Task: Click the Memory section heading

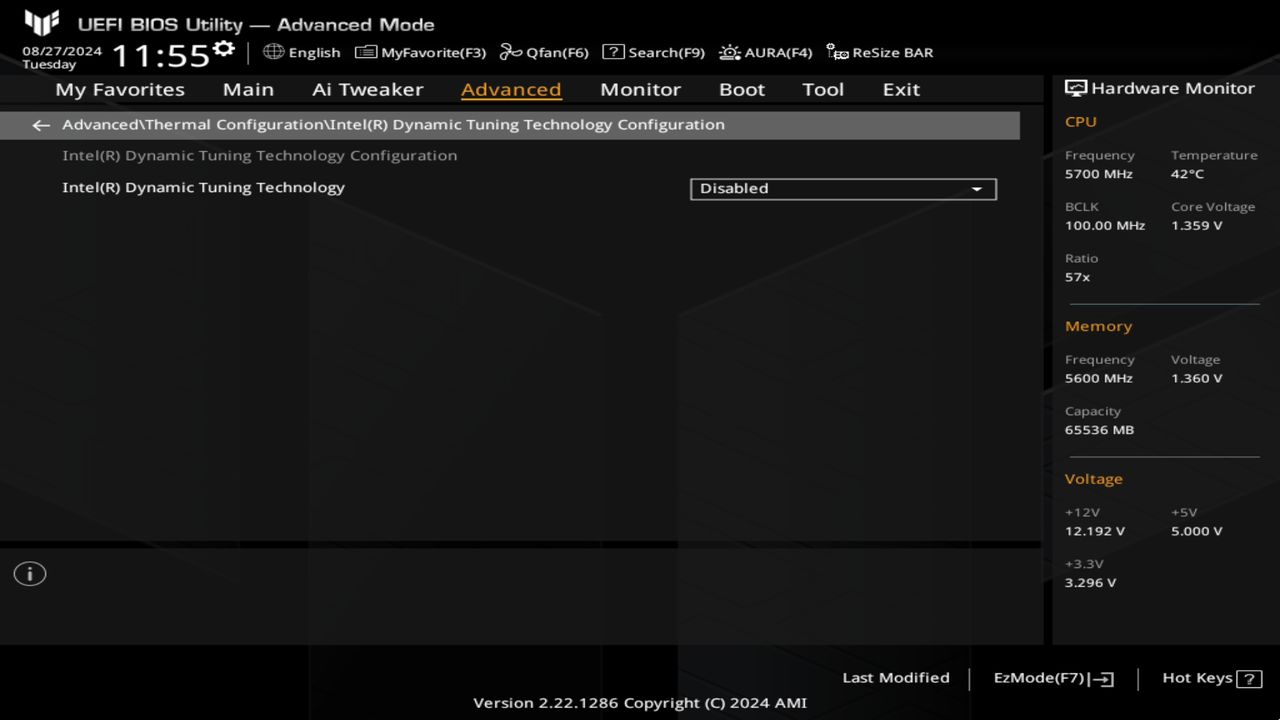Action: click(1098, 327)
